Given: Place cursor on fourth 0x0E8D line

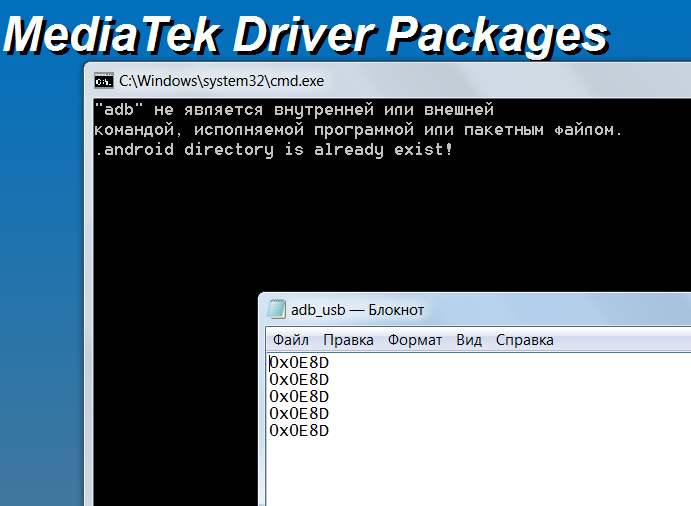Looking at the screenshot, I should coord(299,413).
